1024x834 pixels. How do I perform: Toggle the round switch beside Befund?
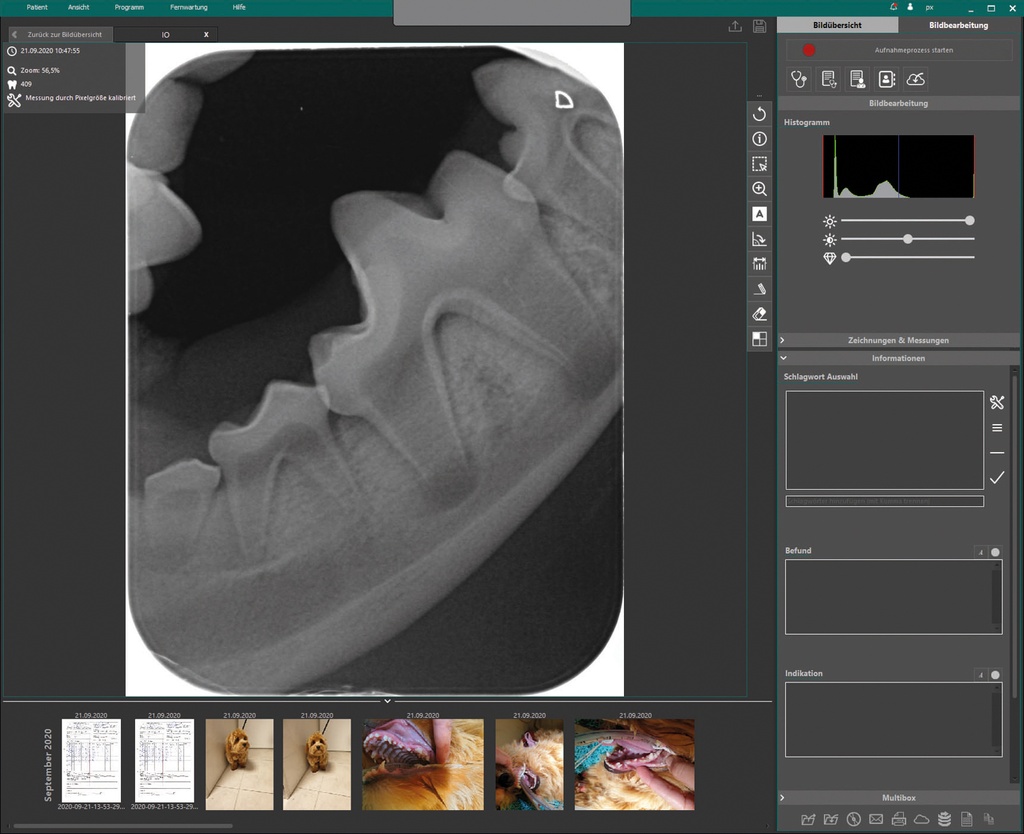click(x=995, y=552)
